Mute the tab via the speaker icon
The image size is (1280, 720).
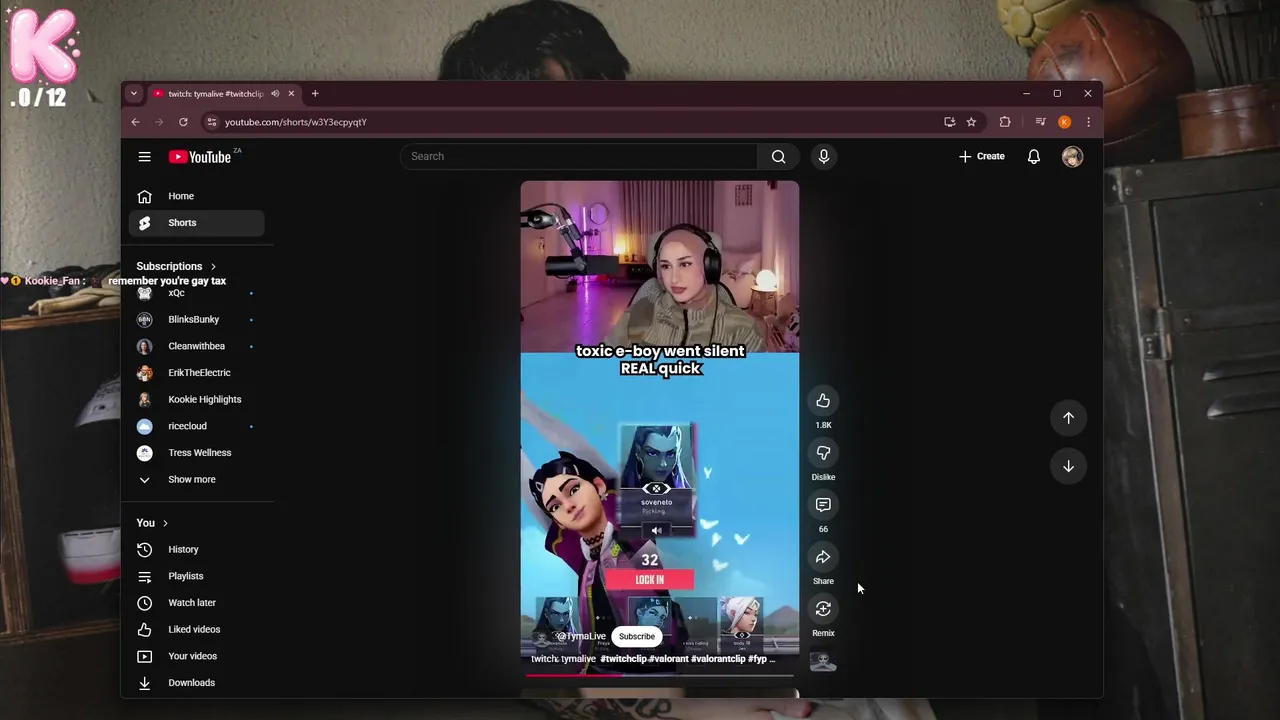coord(275,94)
